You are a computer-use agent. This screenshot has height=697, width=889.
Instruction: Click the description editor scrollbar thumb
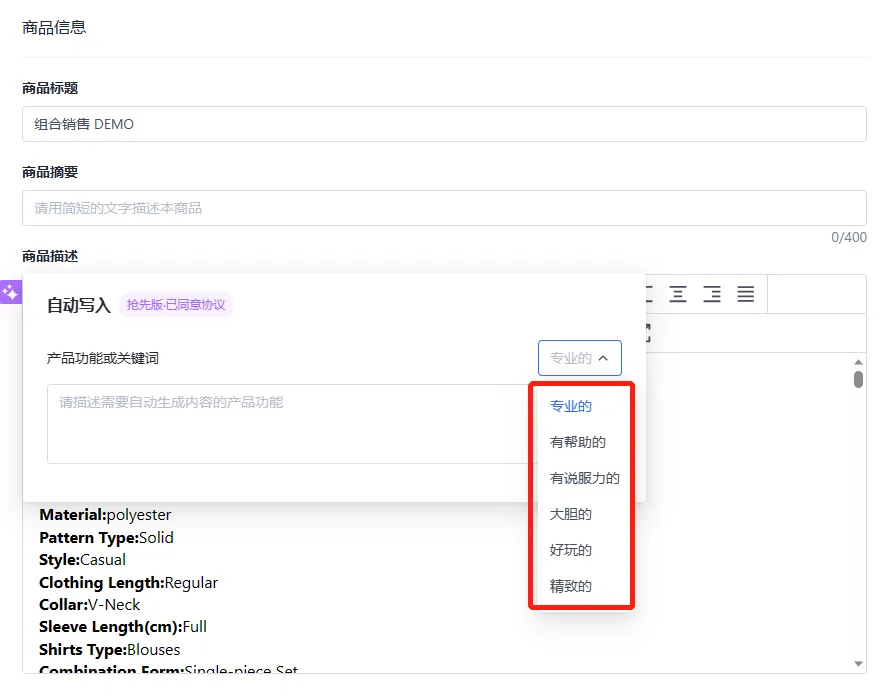pyautogui.click(x=858, y=379)
